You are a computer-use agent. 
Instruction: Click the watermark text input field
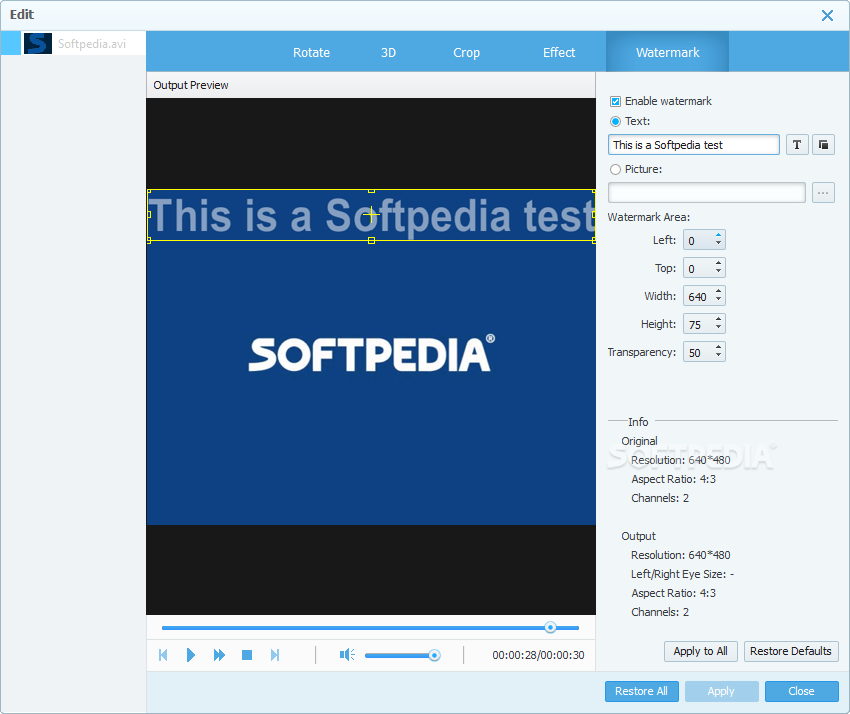pos(693,145)
